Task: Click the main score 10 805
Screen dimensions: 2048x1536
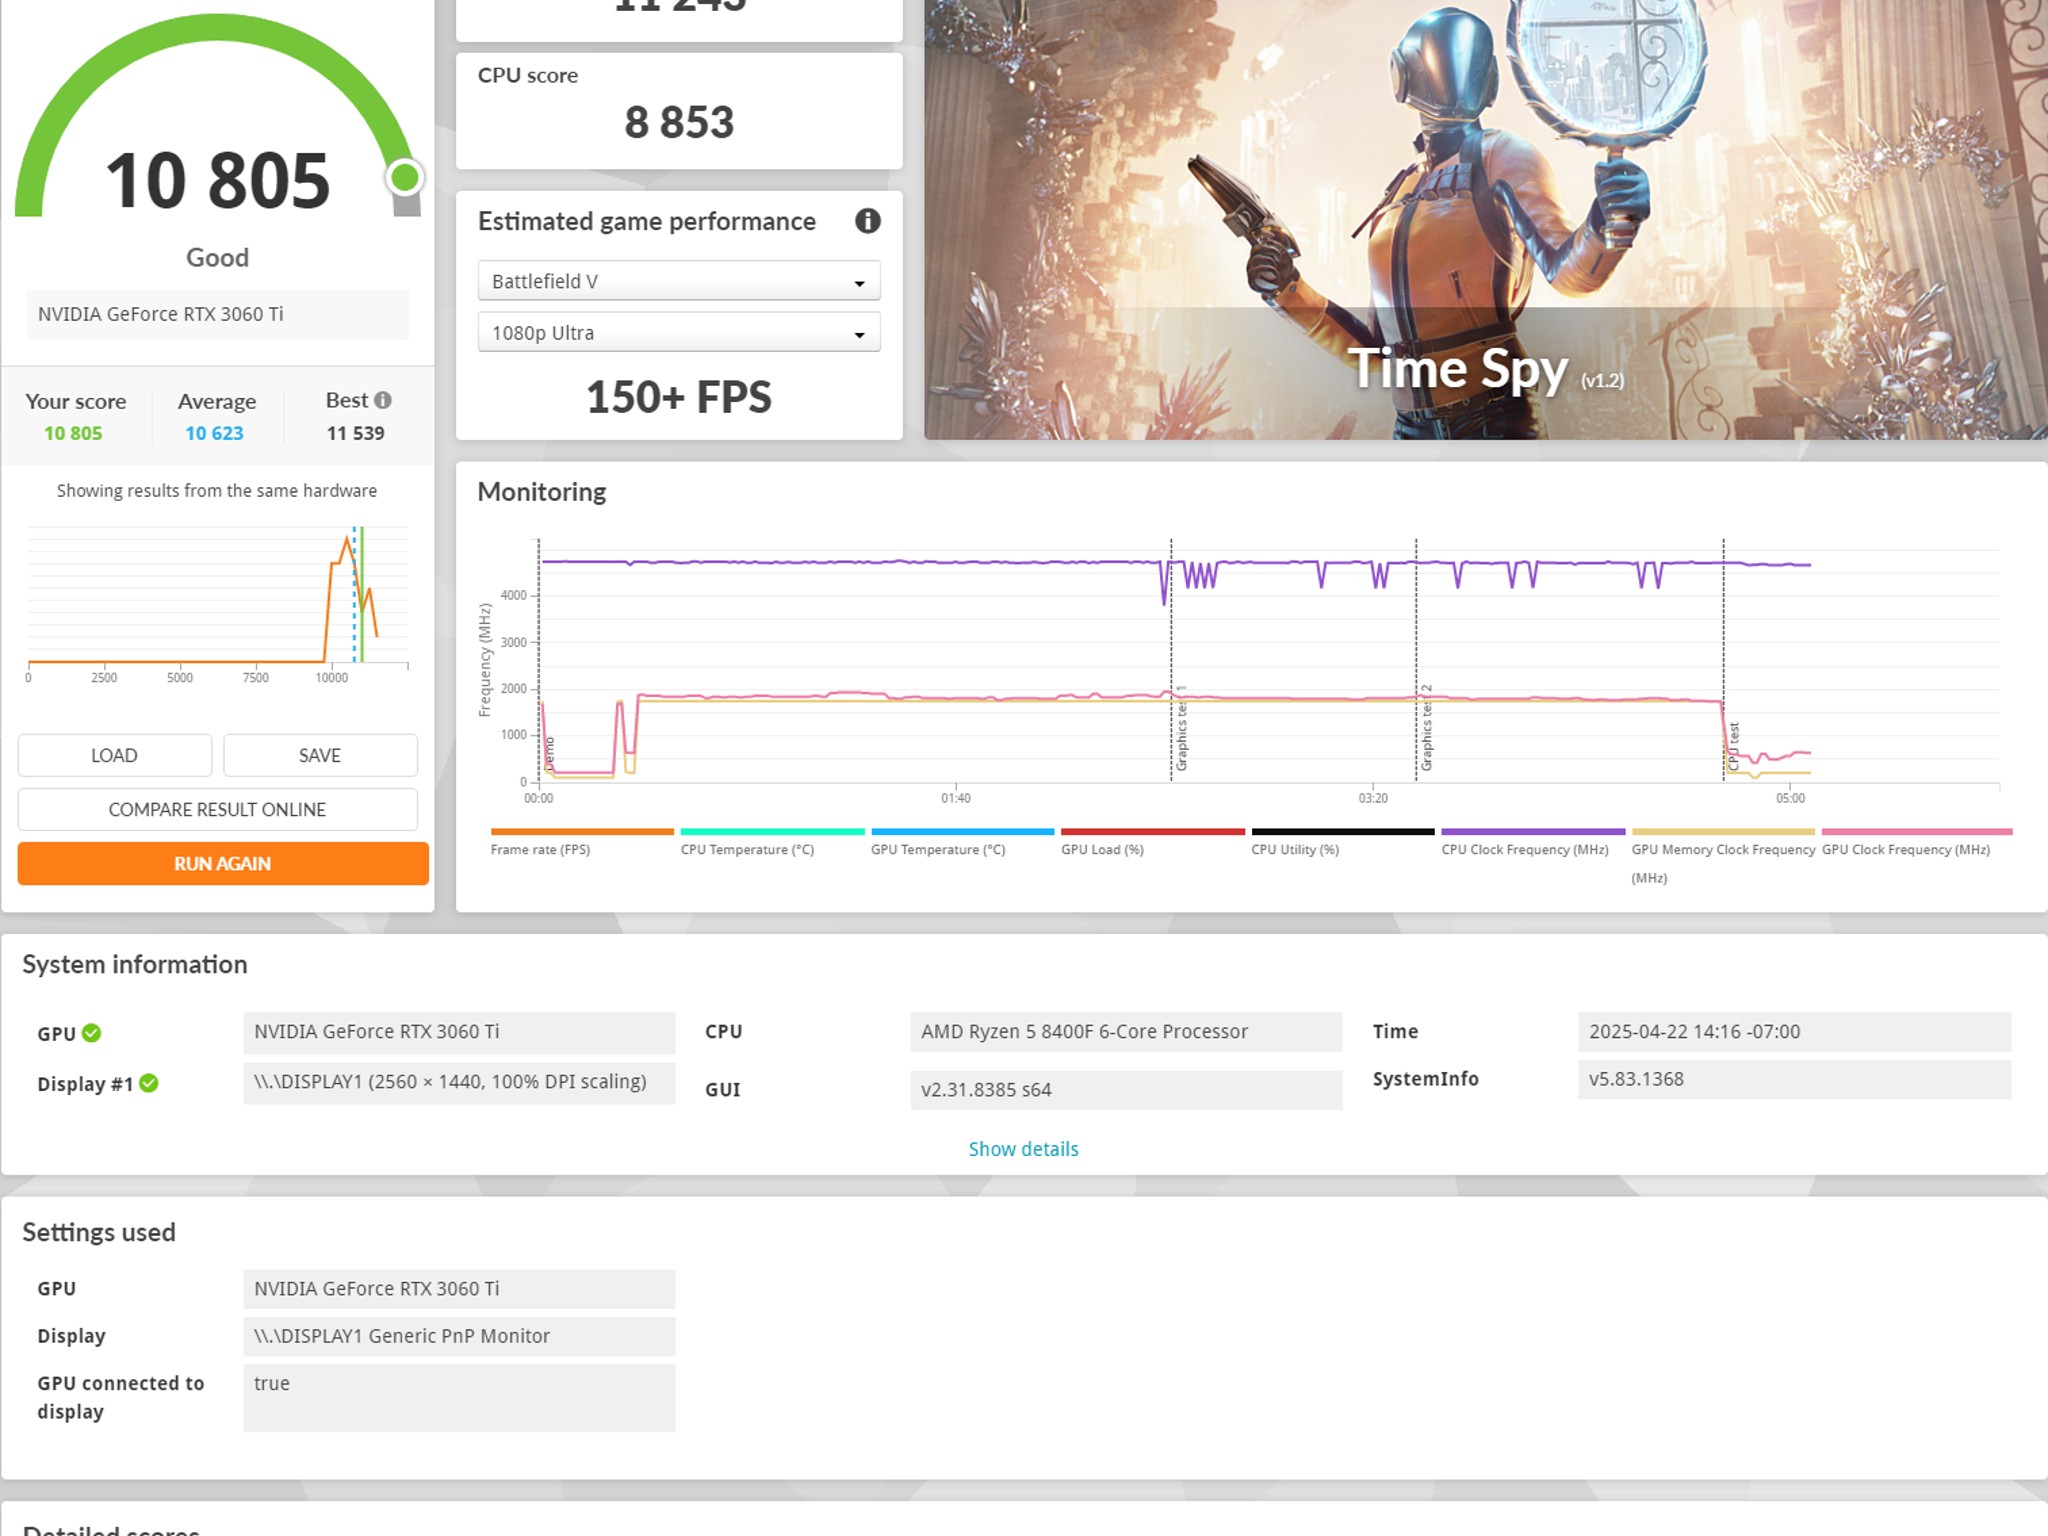Action: (218, 181)
